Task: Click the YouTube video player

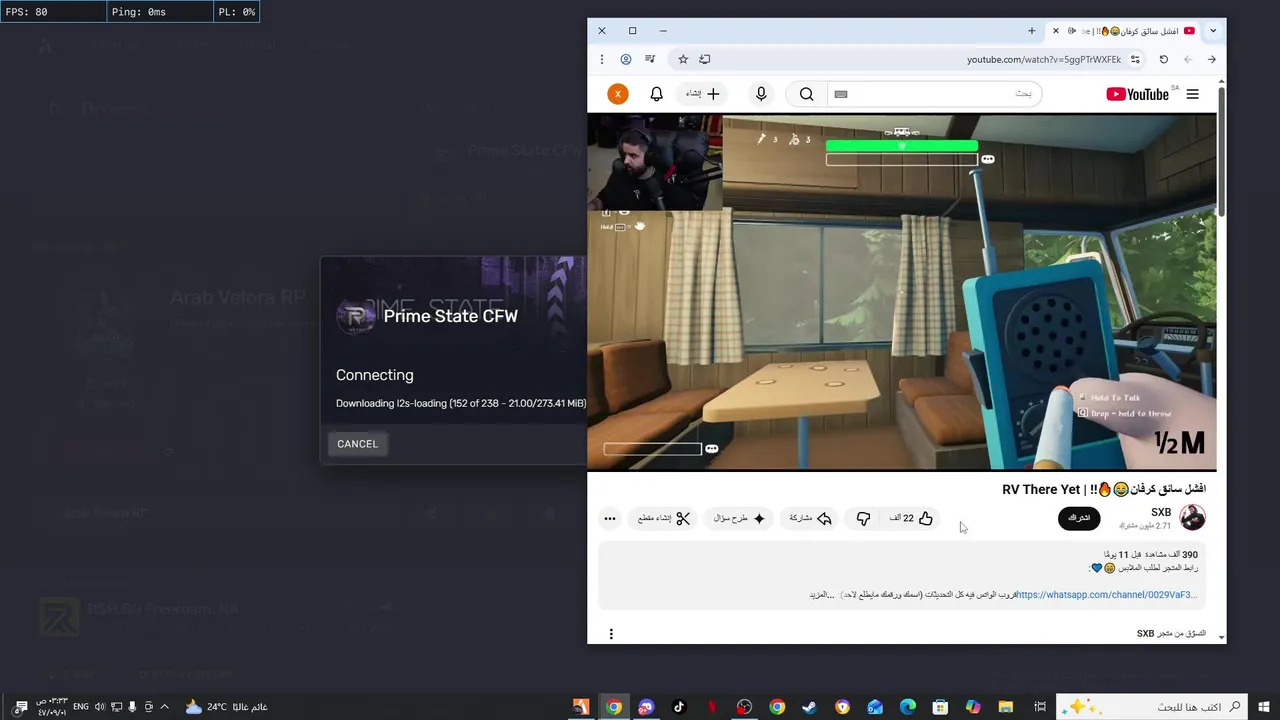Action: tap(902, 291)
